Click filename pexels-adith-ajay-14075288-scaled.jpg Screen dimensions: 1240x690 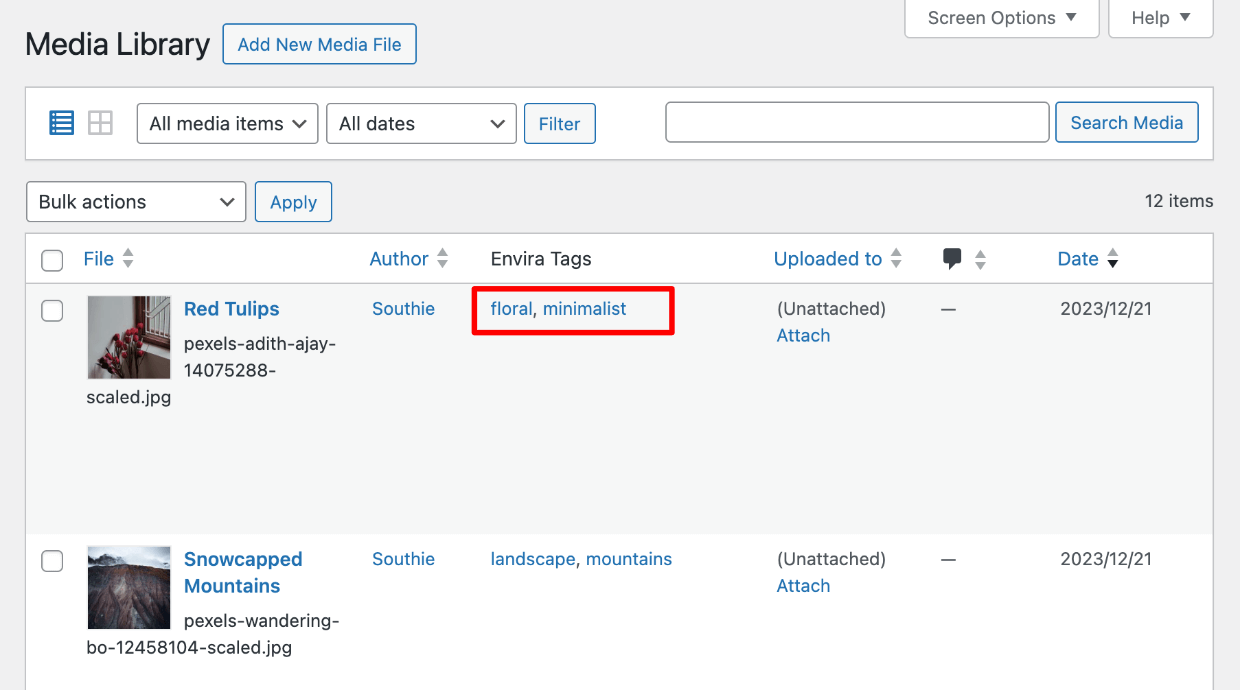coord(212,370)
